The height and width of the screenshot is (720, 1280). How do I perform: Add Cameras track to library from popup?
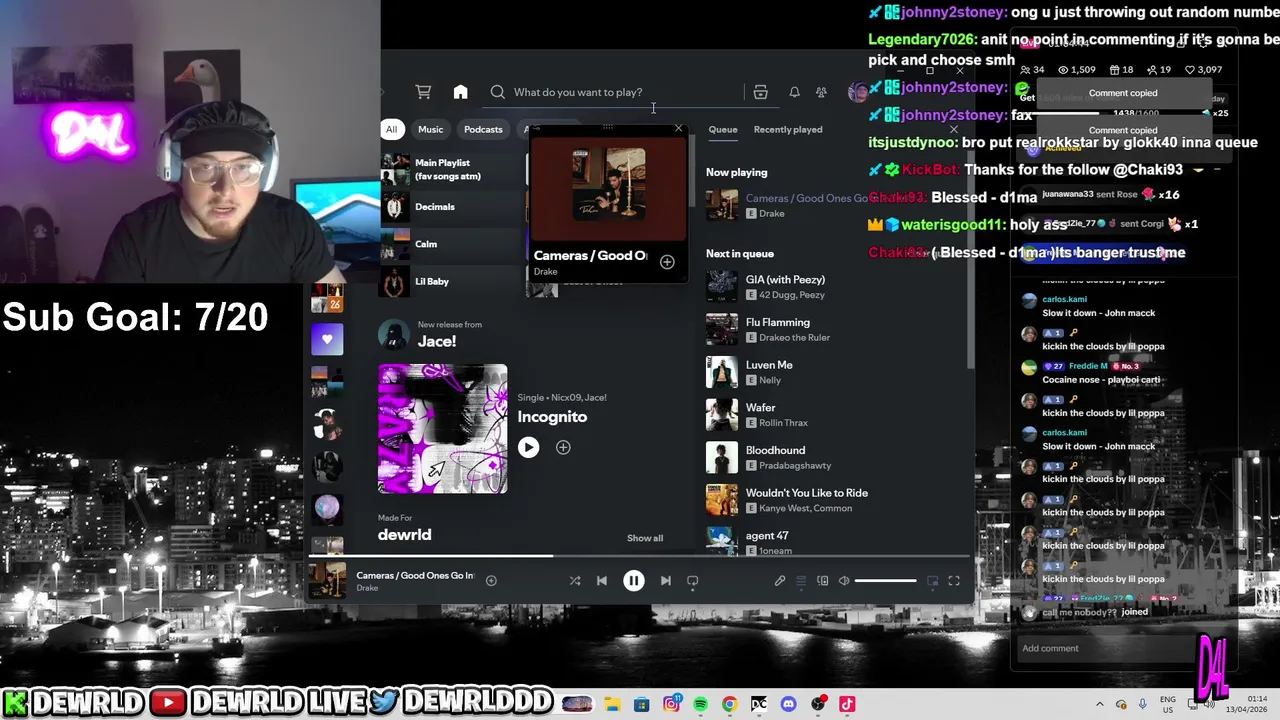[x=667, y=262]
